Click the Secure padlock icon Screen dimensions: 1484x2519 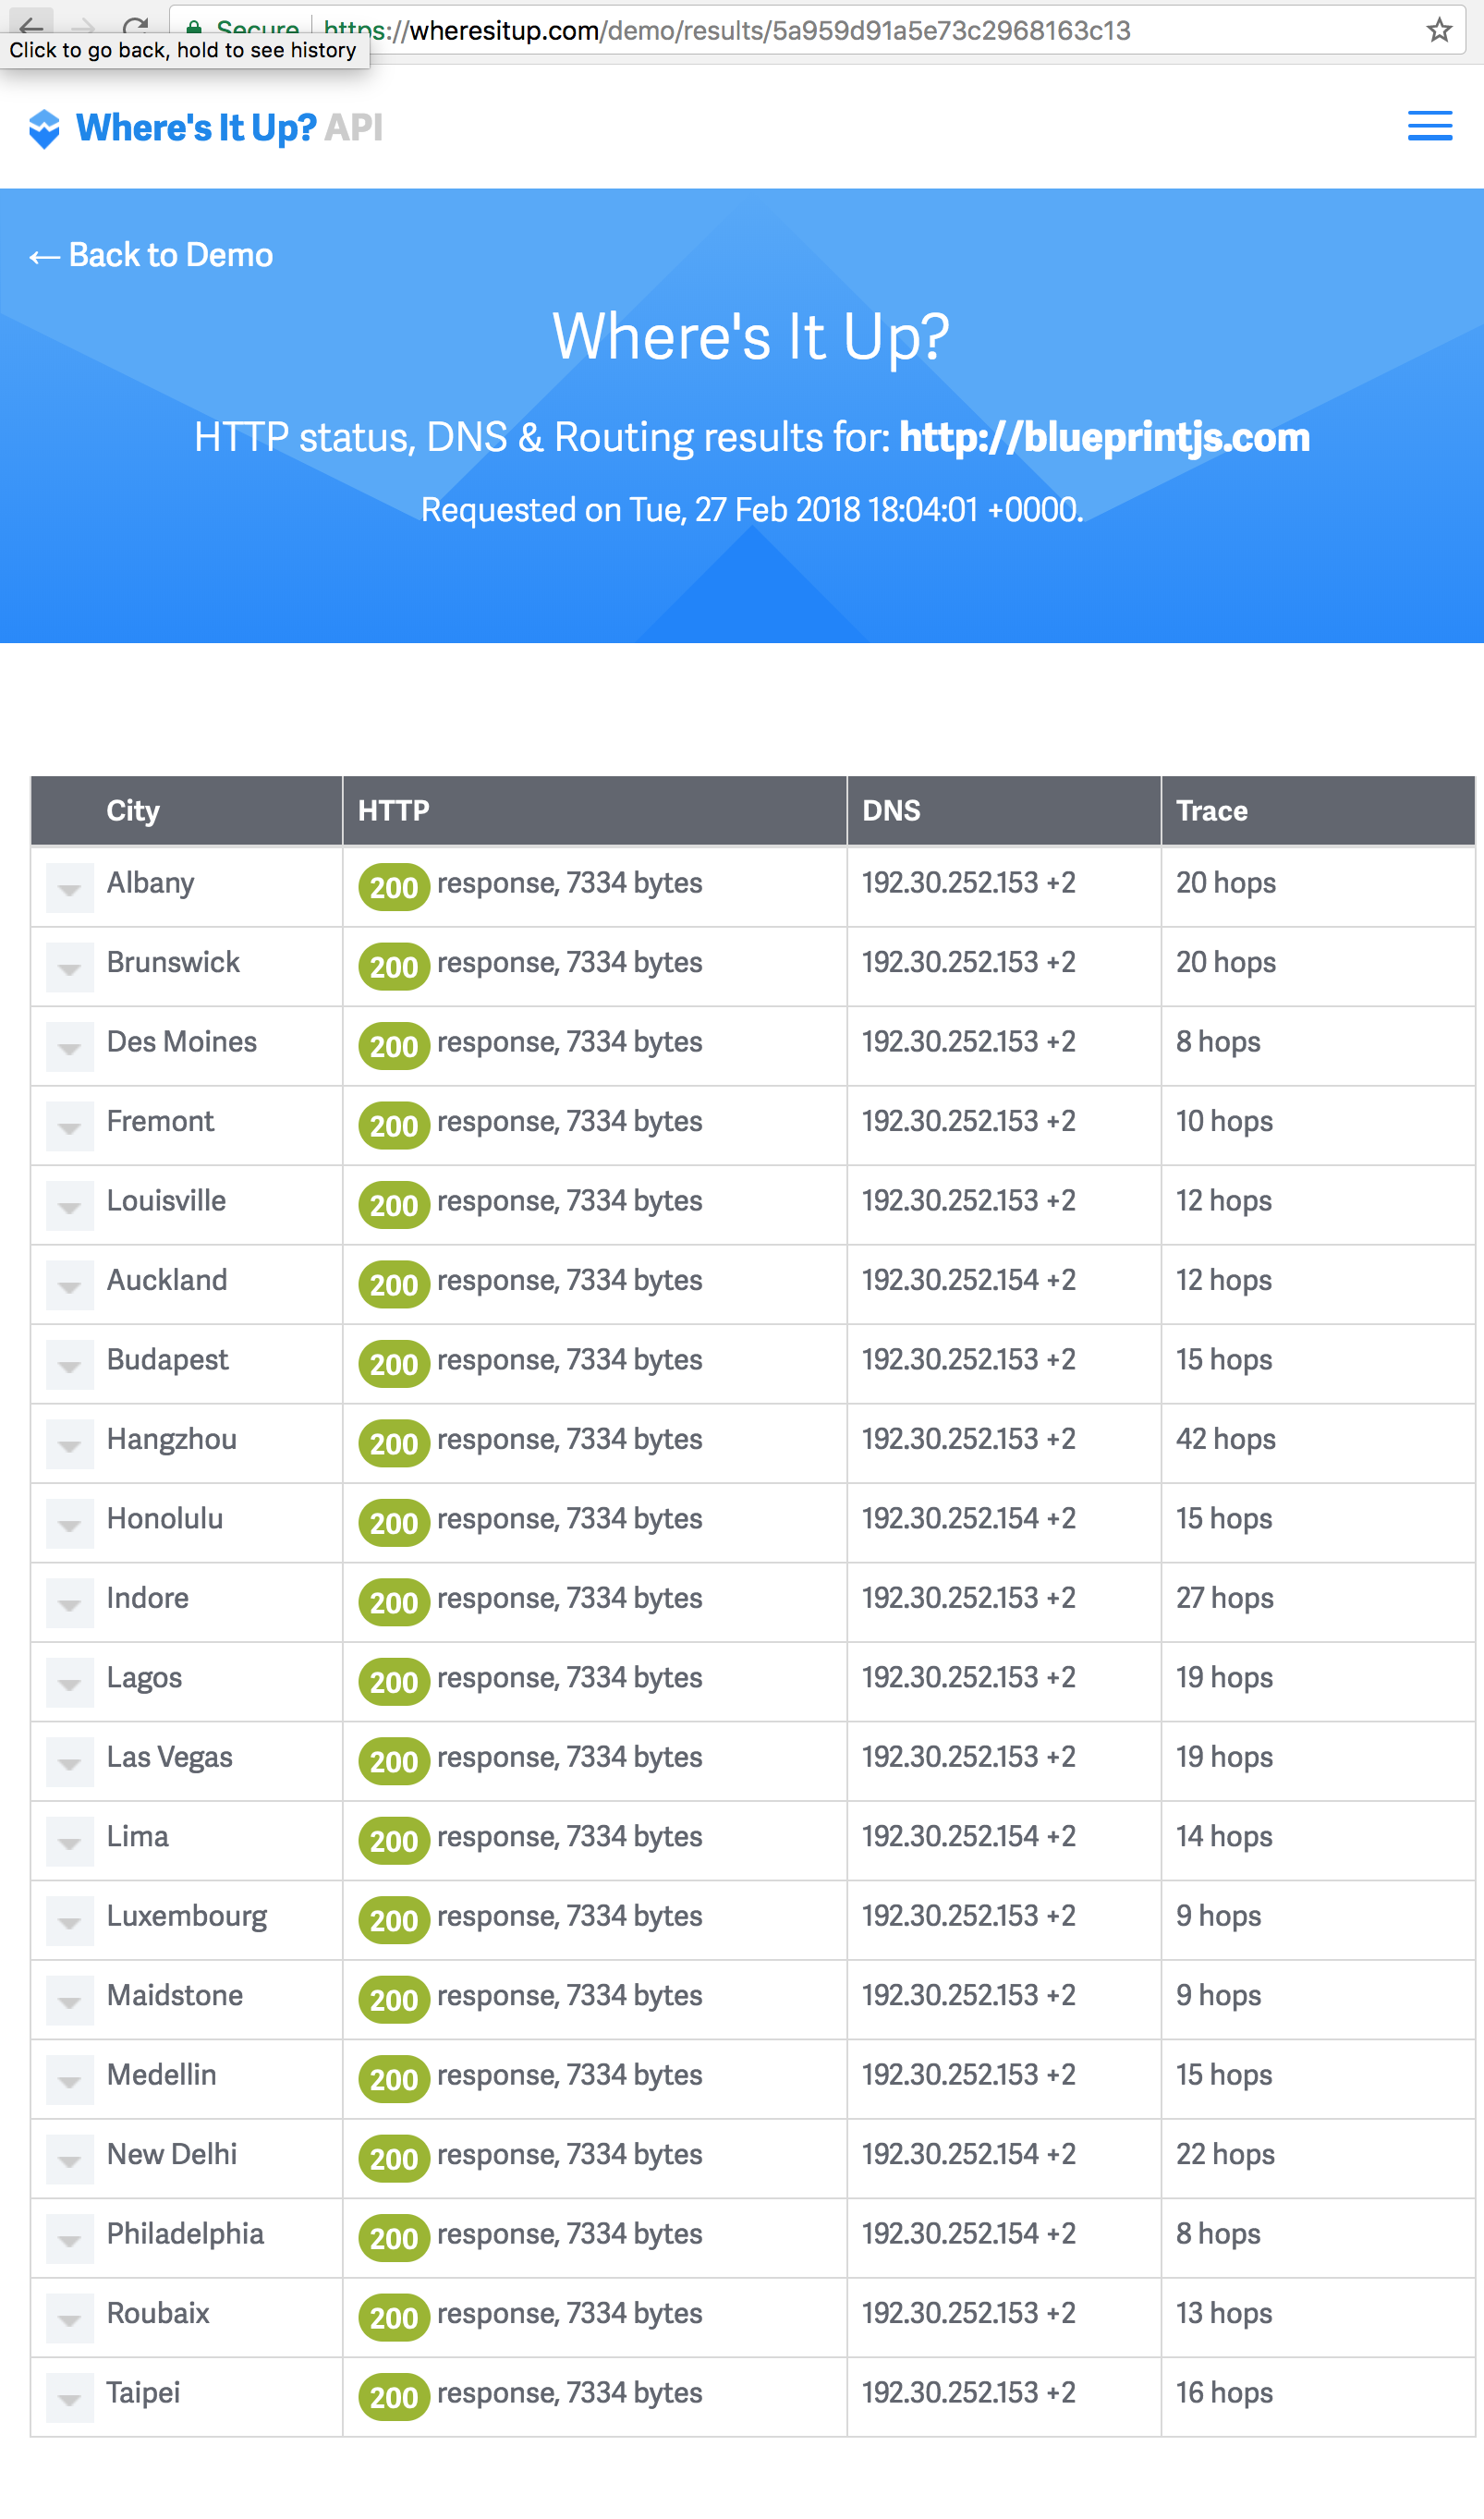(196, 30)
